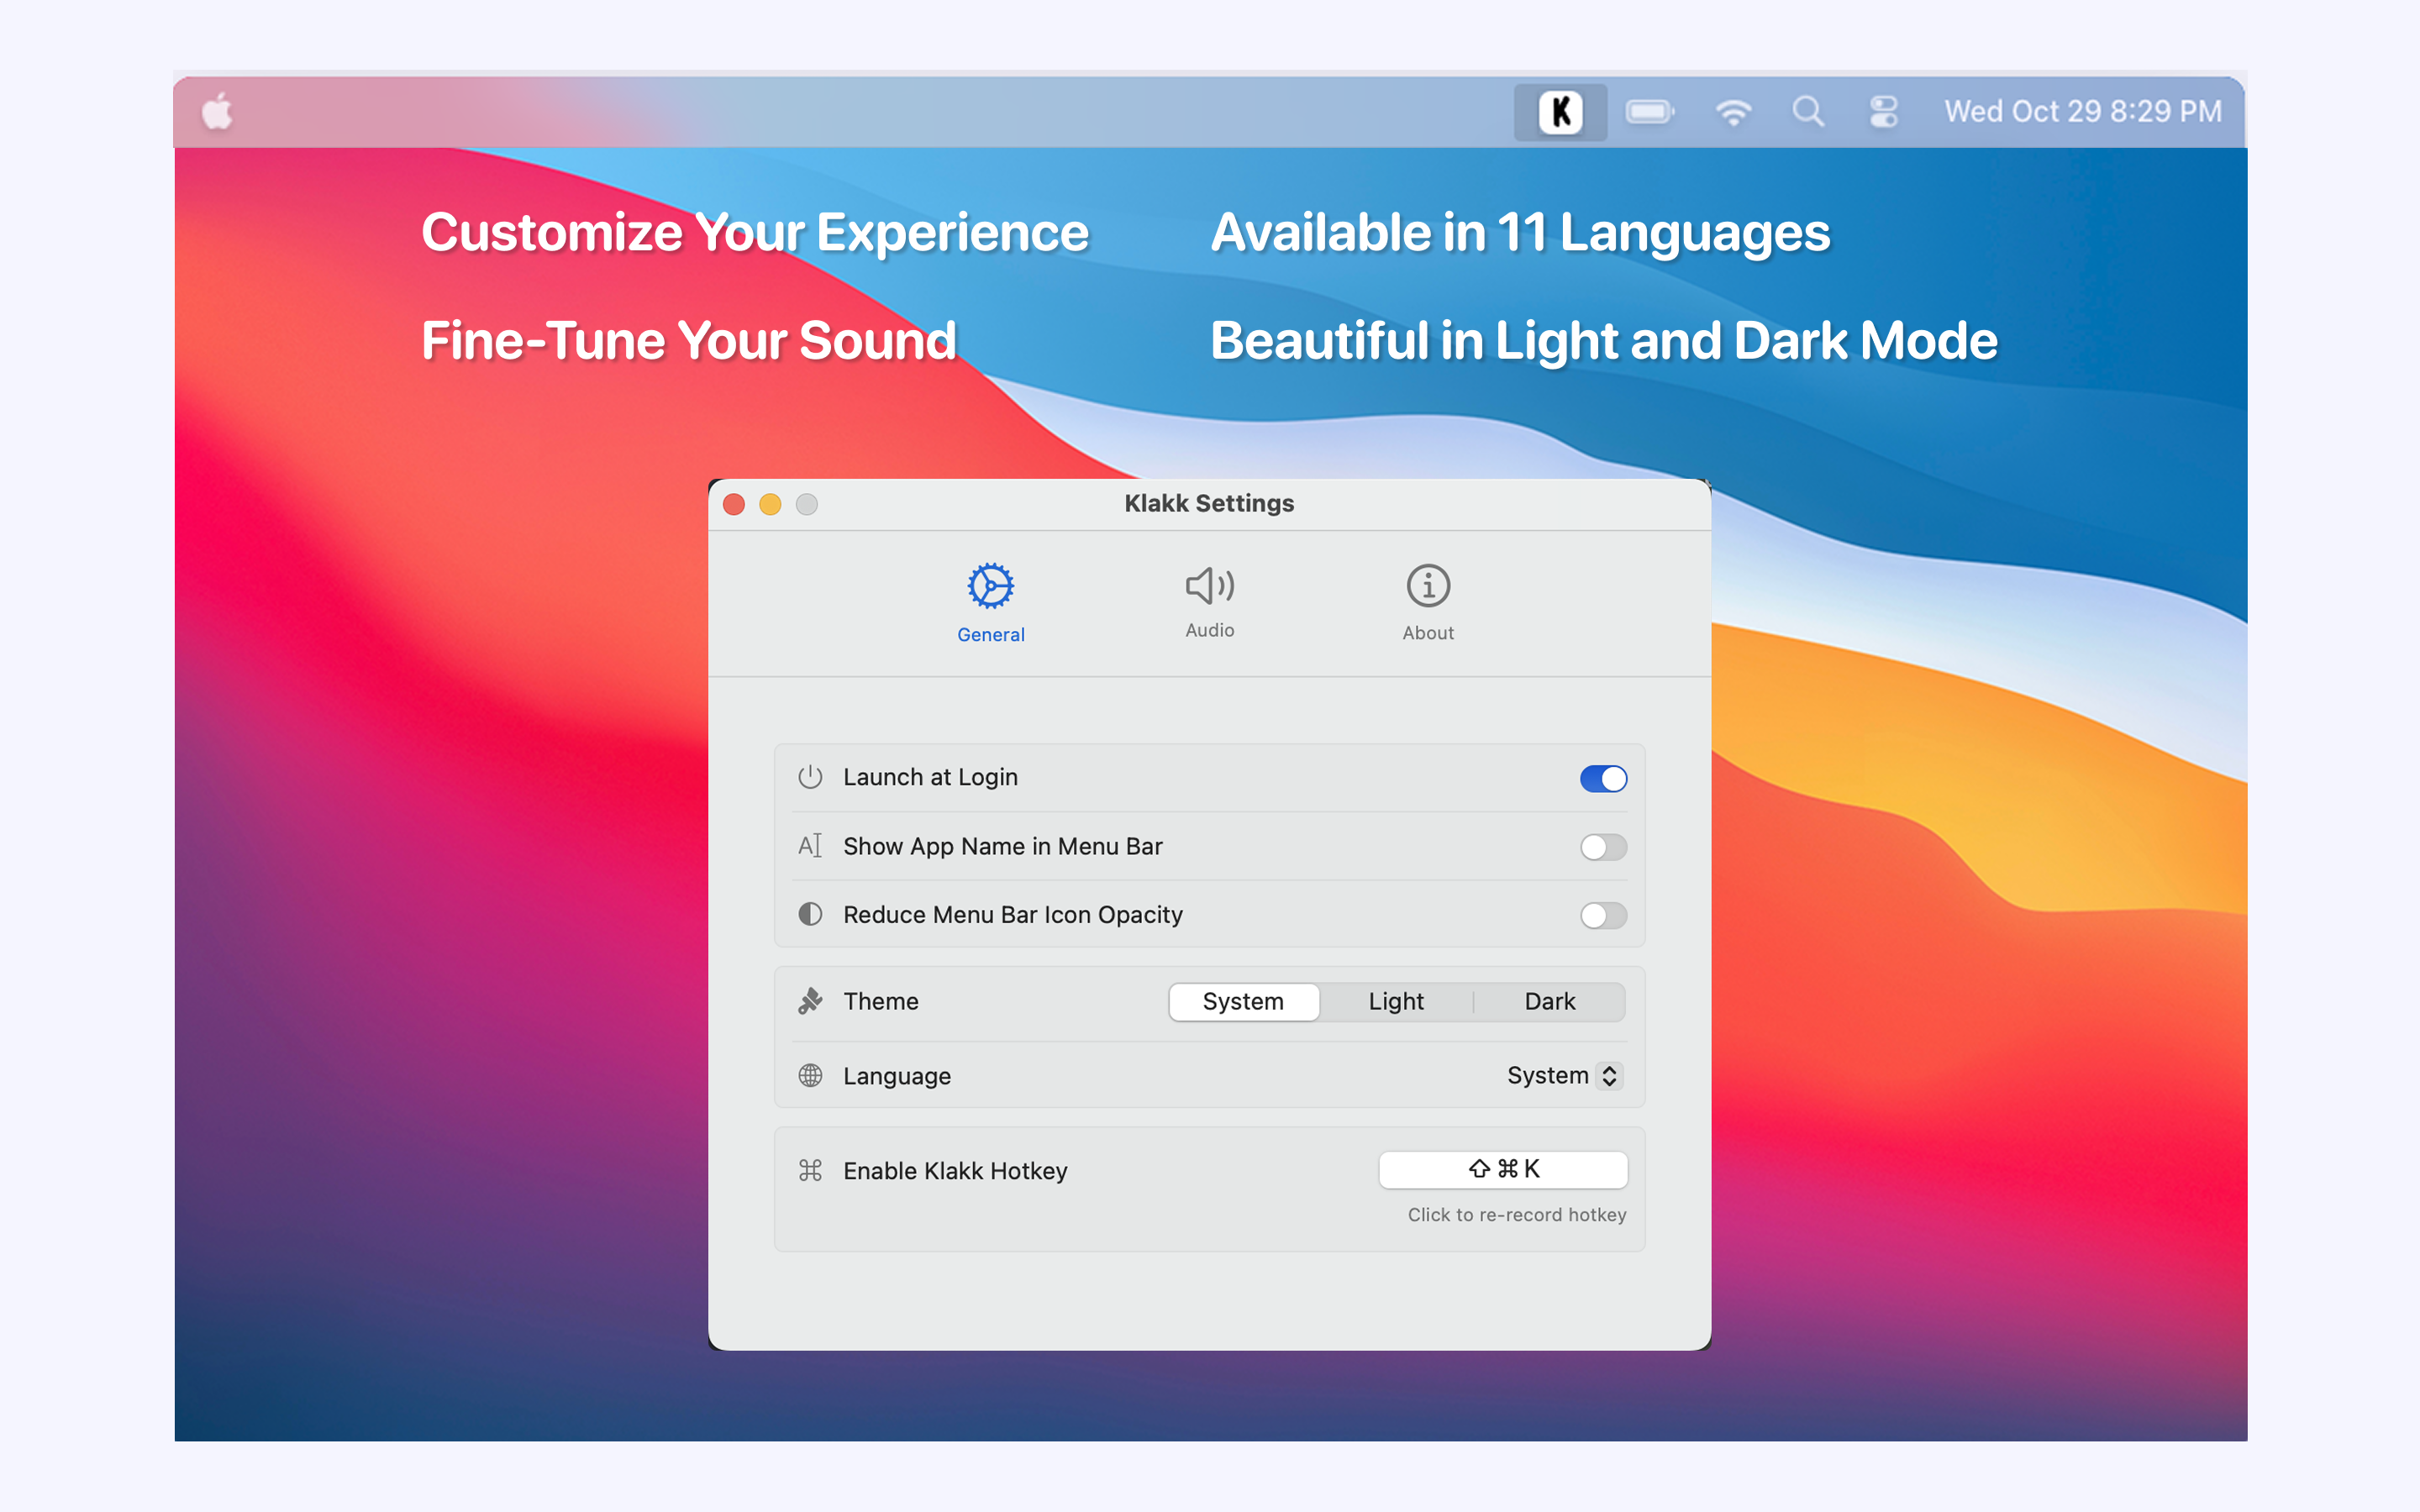Open the About tab

click(1427, 602)
